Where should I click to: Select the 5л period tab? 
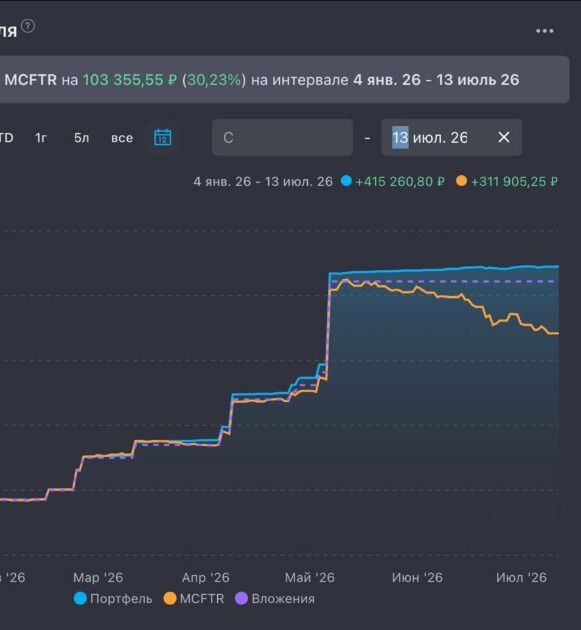pyautogui.click(x=81, y=138)
